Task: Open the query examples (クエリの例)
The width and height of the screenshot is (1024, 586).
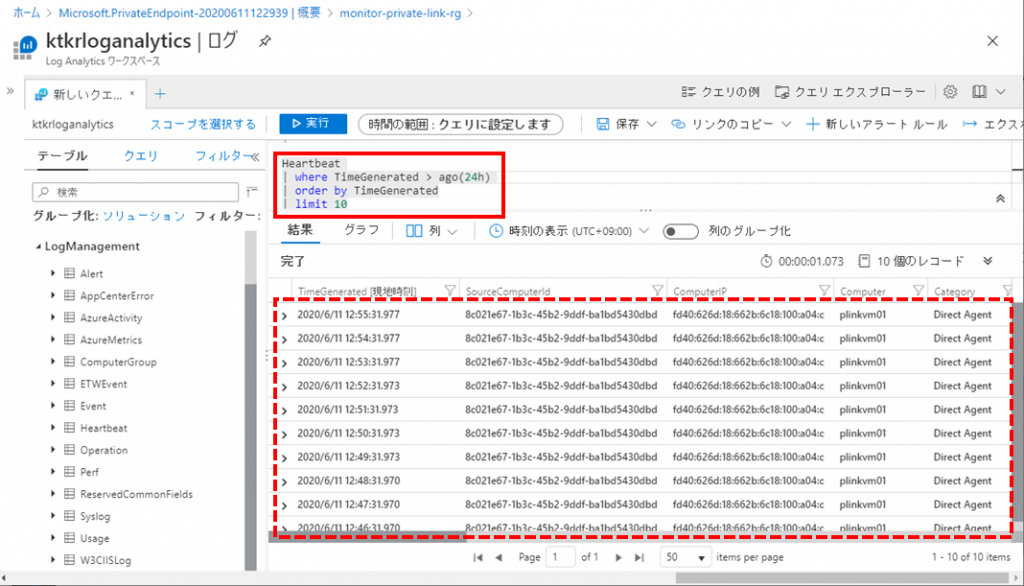Action: [720, 92]
